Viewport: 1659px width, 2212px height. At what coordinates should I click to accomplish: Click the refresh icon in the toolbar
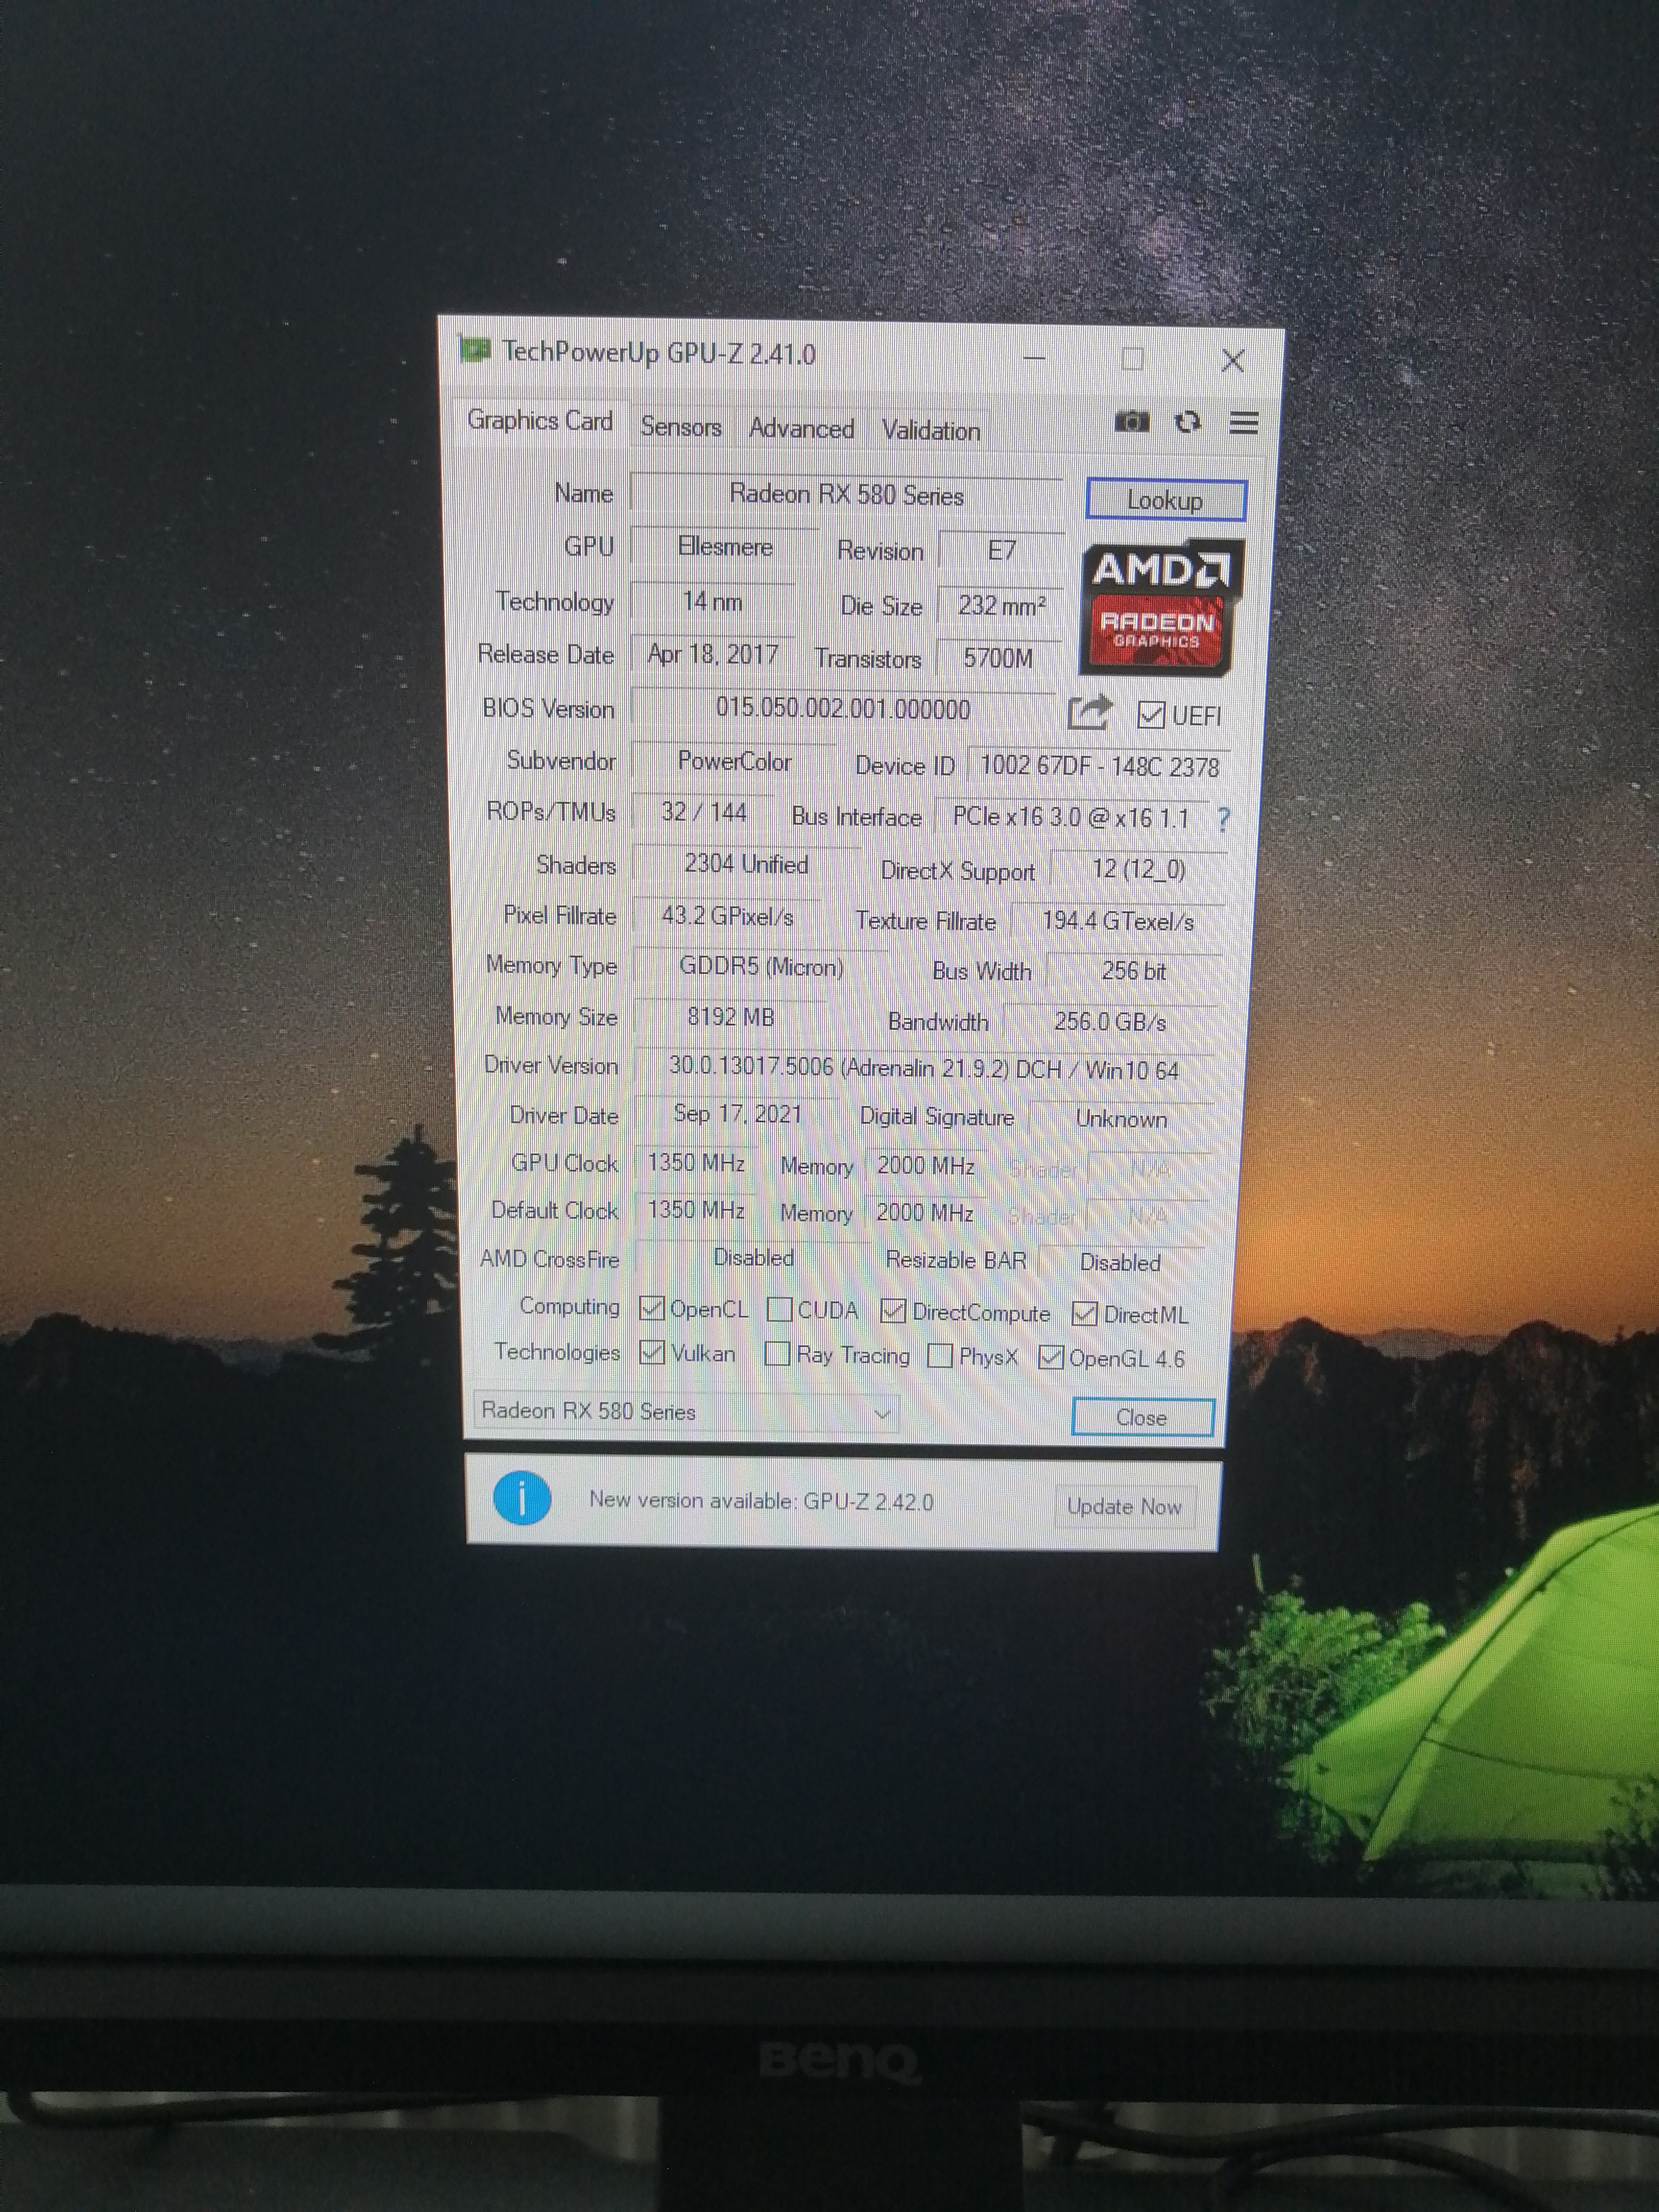click(1187, 422)
